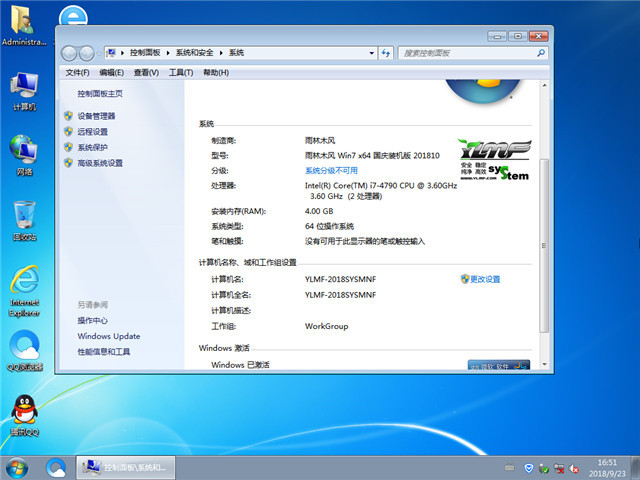Screen dimensions: 640x480
Task: Click the Windows Start orb
Action: pyautogui.click(x=17, y=467)
